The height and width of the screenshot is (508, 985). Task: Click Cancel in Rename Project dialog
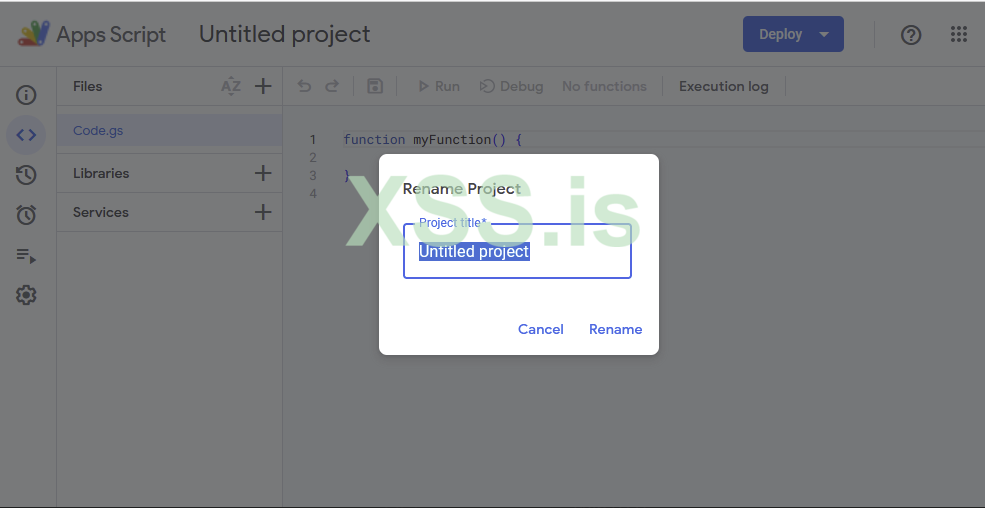[x=541, y=329]
